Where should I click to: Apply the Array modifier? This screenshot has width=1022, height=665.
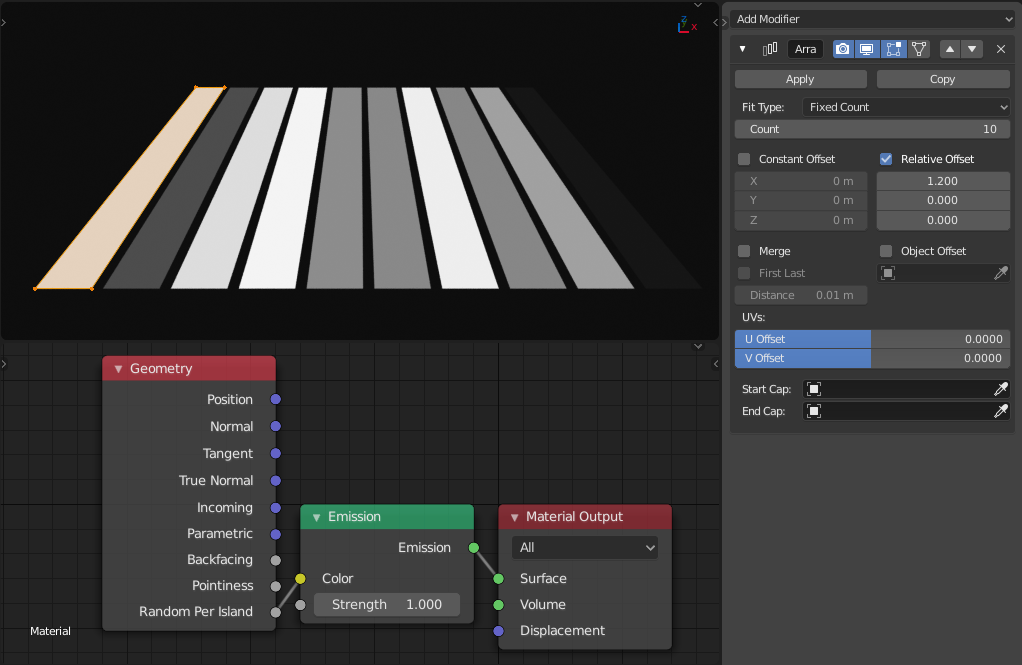pos(800,78)
